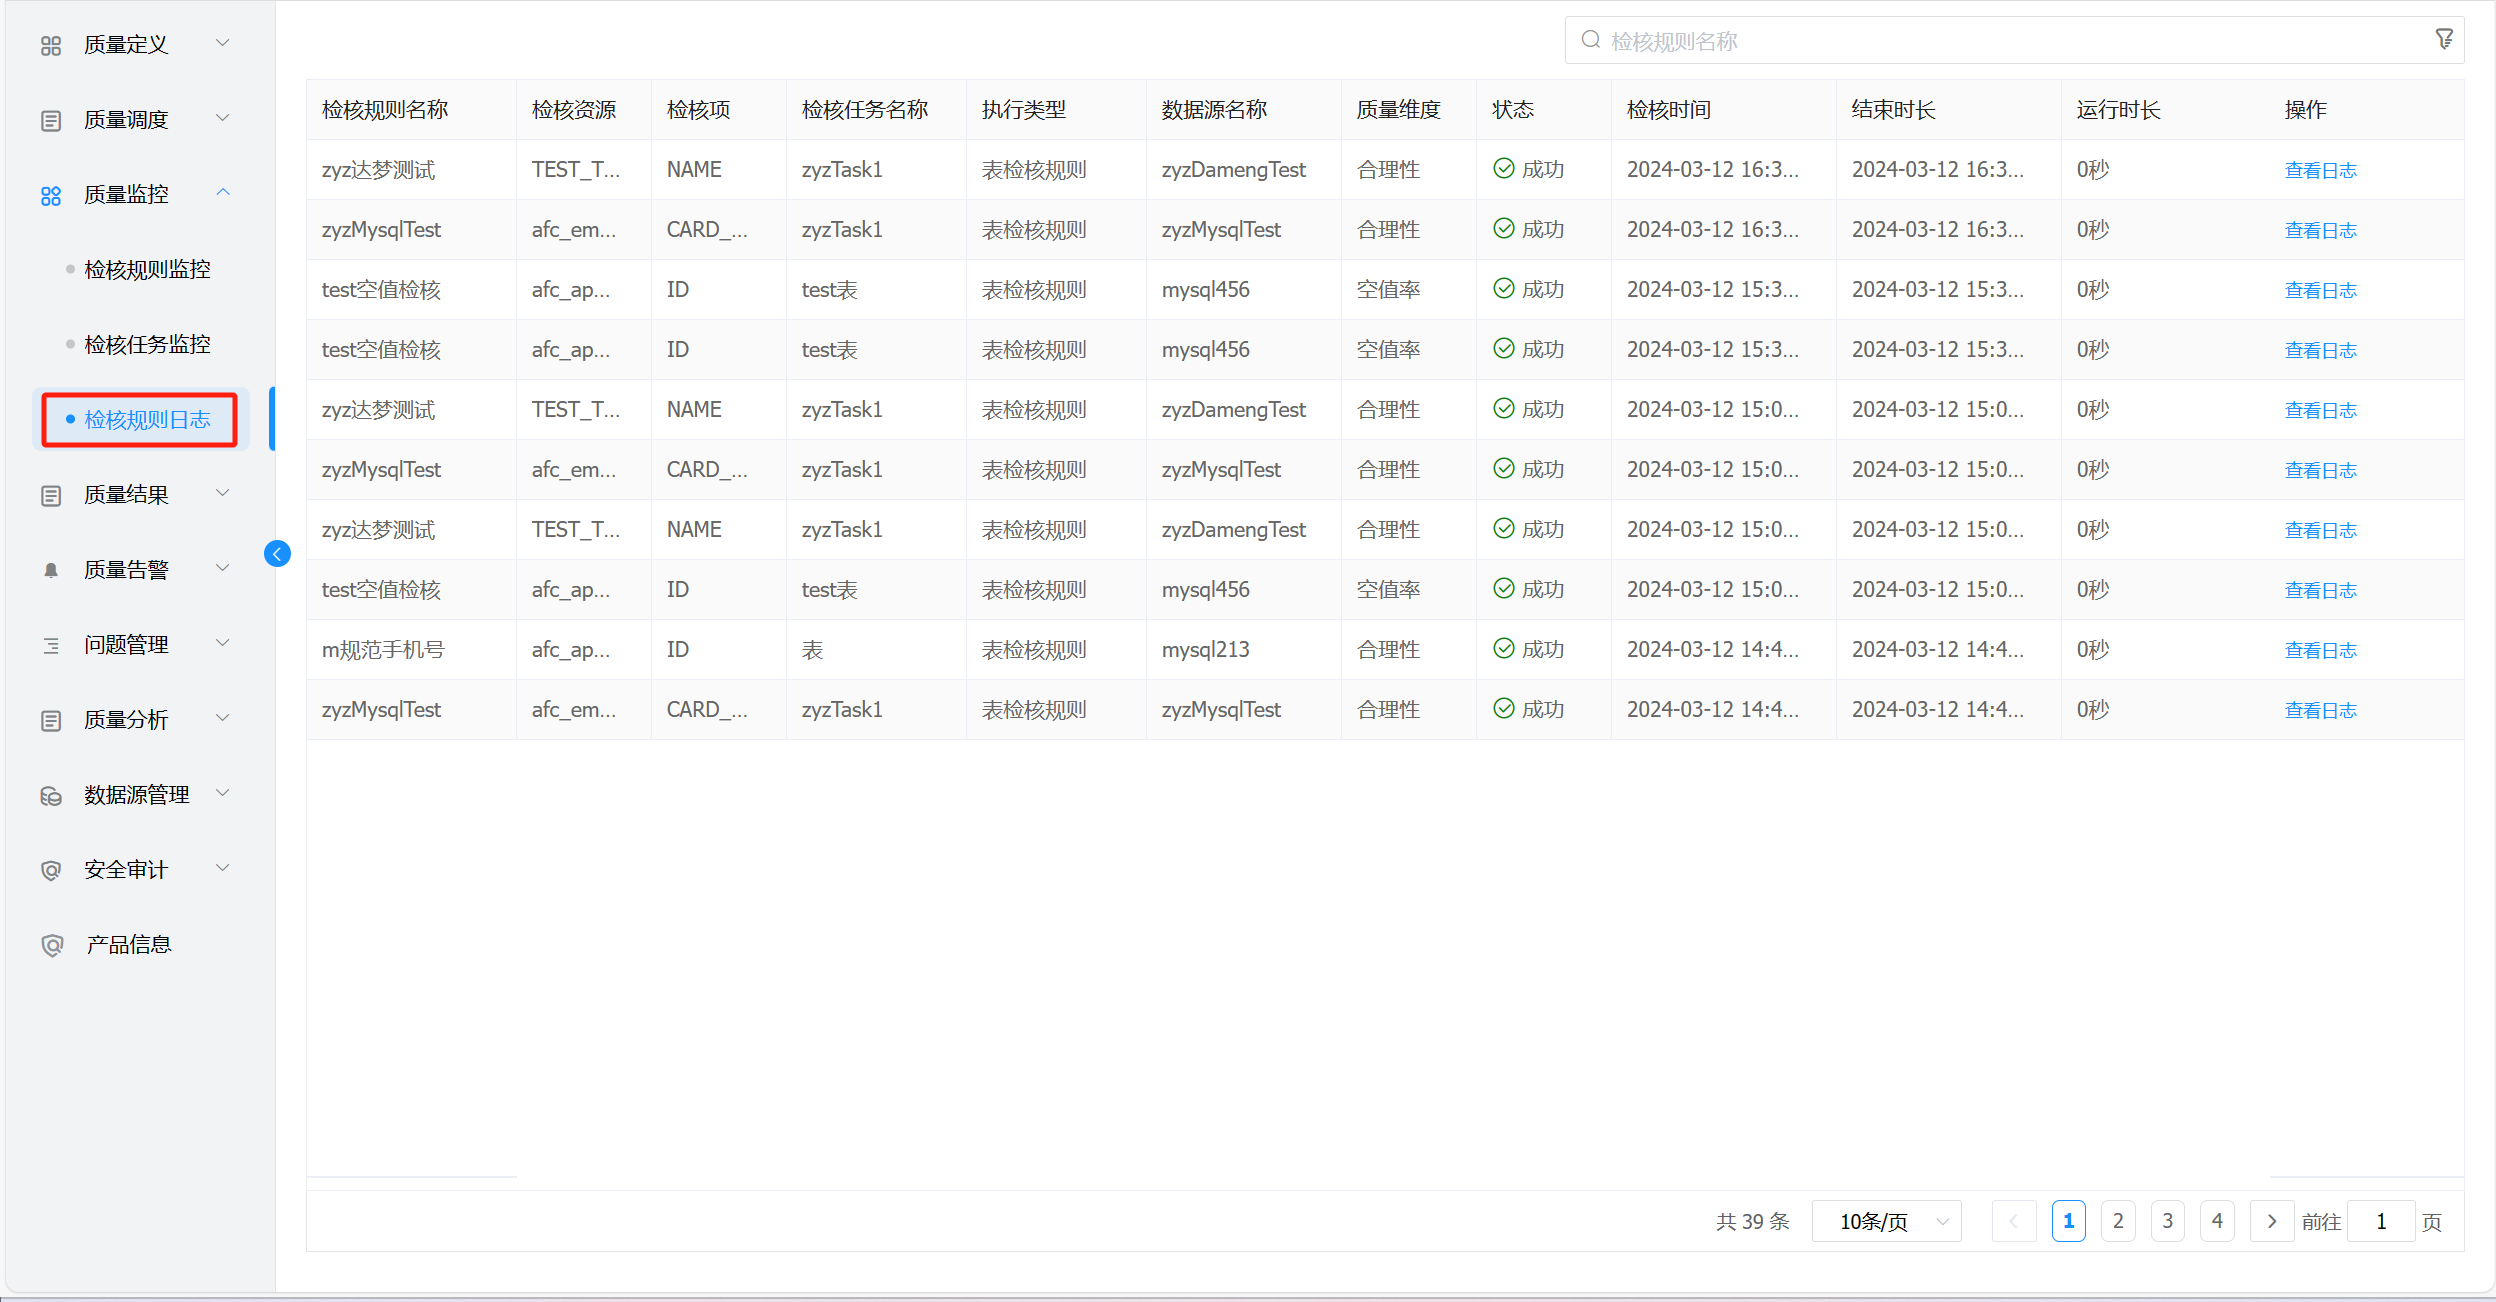This screenshot has width=2496, height=1302.
Task: Click the 质量调度 document icon
Action: [x=51, y=120]
